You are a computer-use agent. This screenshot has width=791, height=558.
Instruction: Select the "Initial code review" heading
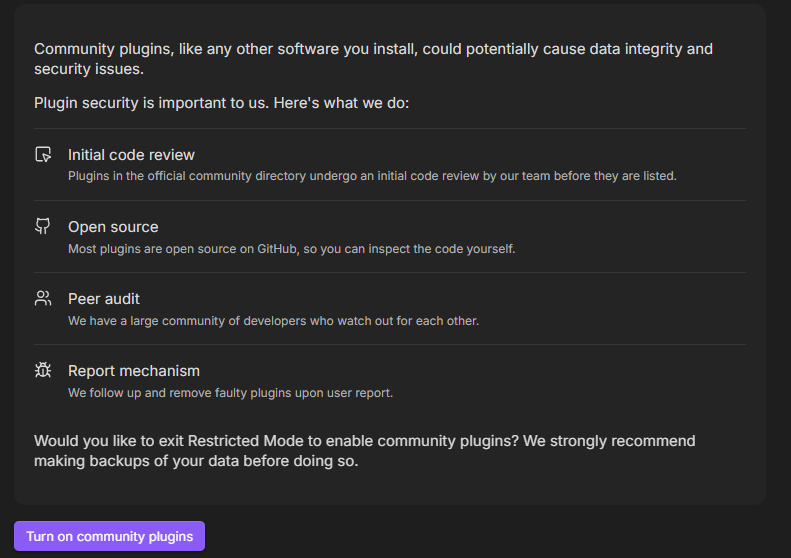click(x=131, y=155)
